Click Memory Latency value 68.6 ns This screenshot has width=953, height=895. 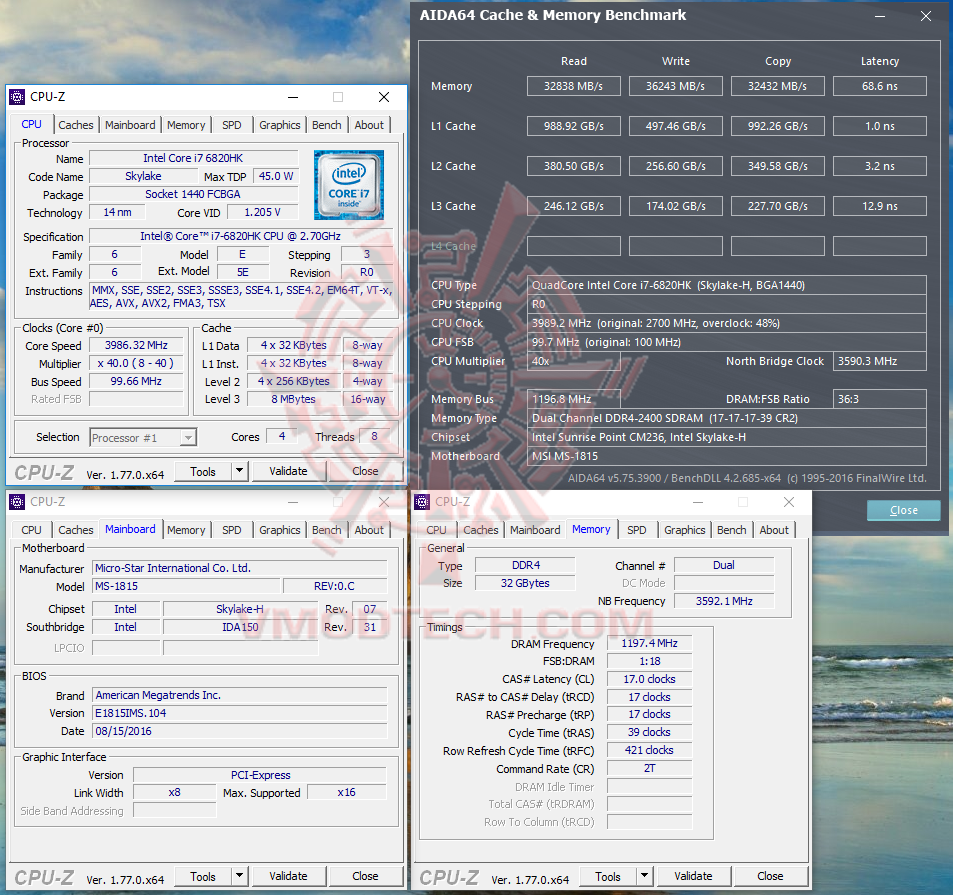click(880, 86)
